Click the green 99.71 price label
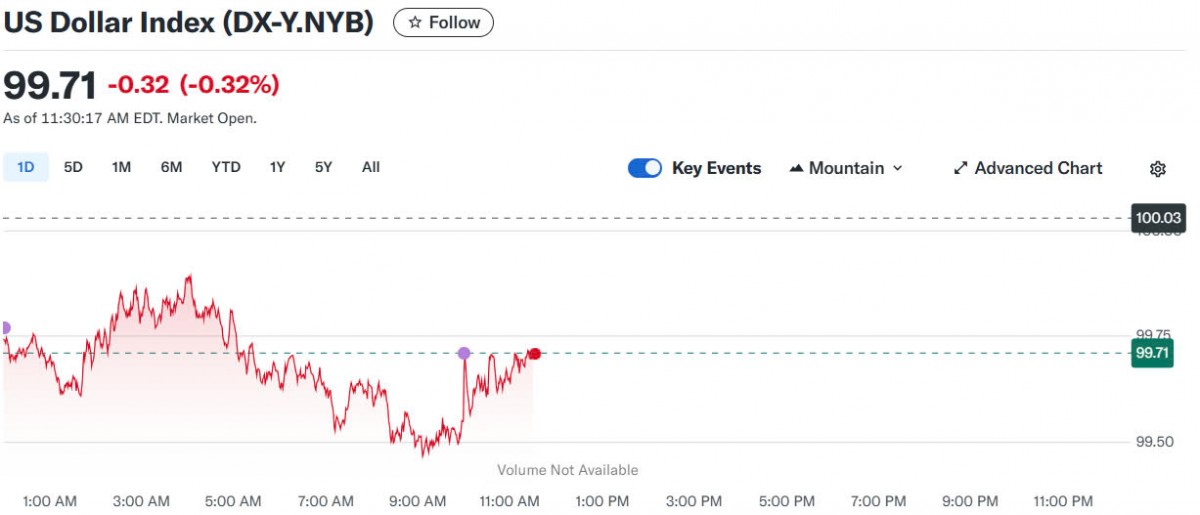Viewport: 1200px width, 515px height. click(1151, 353)
